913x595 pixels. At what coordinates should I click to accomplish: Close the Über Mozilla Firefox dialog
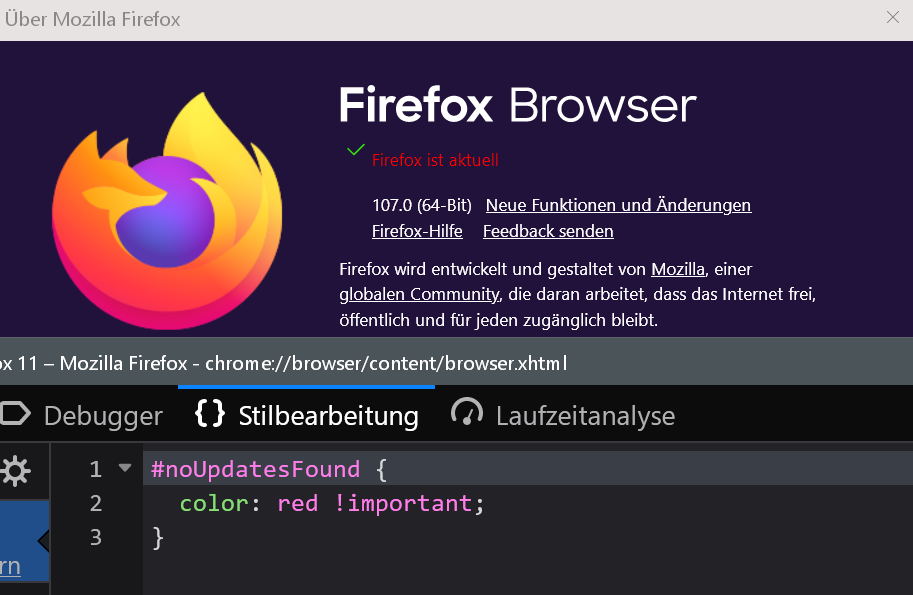[893, 17]
